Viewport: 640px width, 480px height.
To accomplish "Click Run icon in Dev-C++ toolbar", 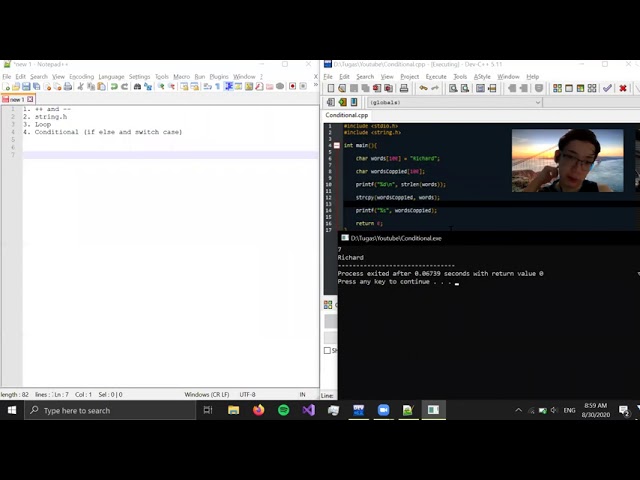I will coord(569,88).
